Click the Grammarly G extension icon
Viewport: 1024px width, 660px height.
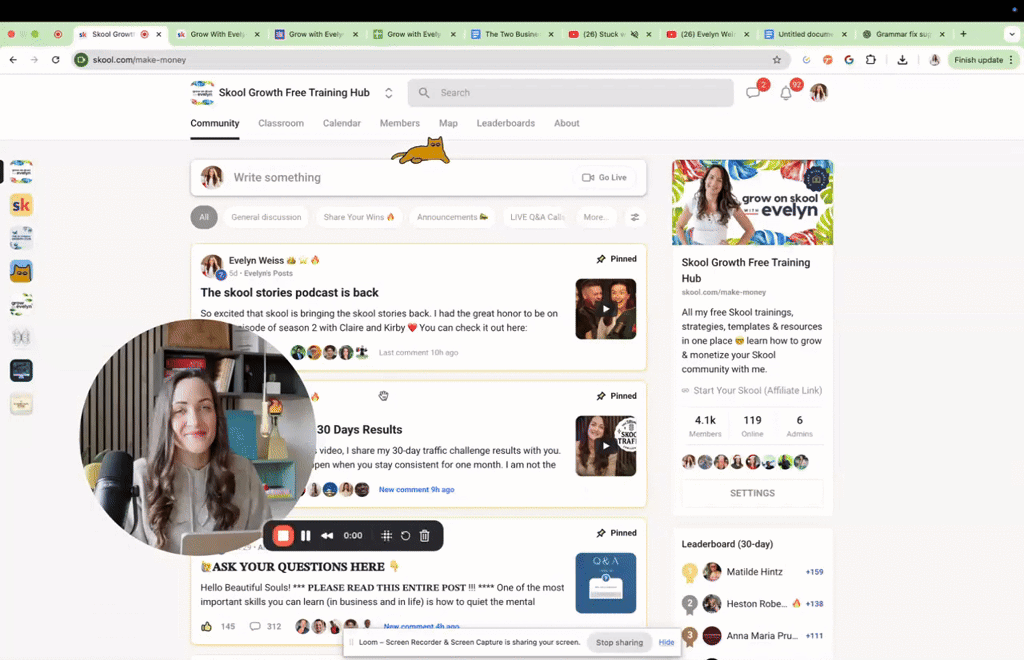(x=849, y=60)
